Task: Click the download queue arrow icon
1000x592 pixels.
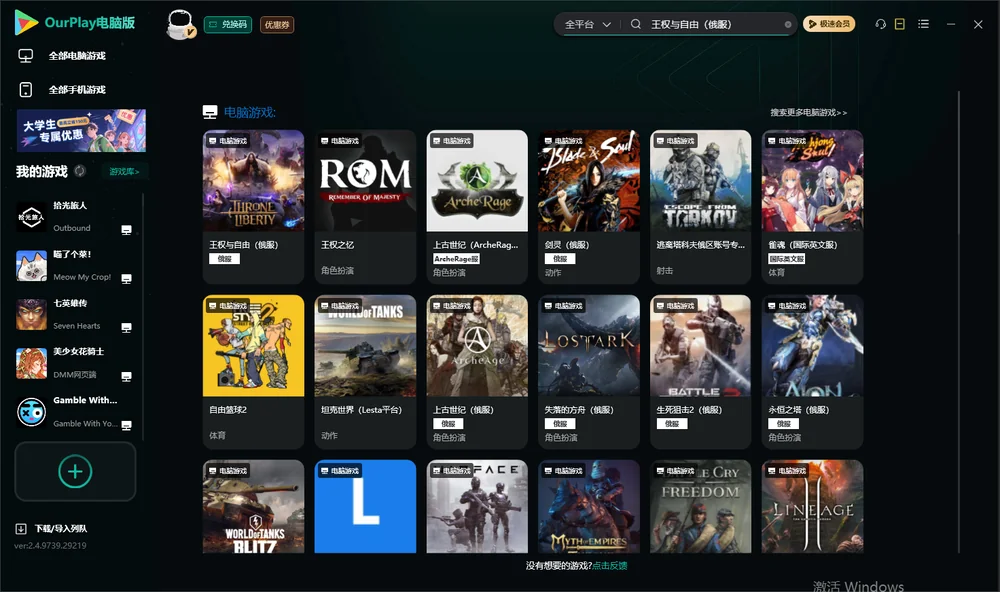Action: [x=20, y=528]
